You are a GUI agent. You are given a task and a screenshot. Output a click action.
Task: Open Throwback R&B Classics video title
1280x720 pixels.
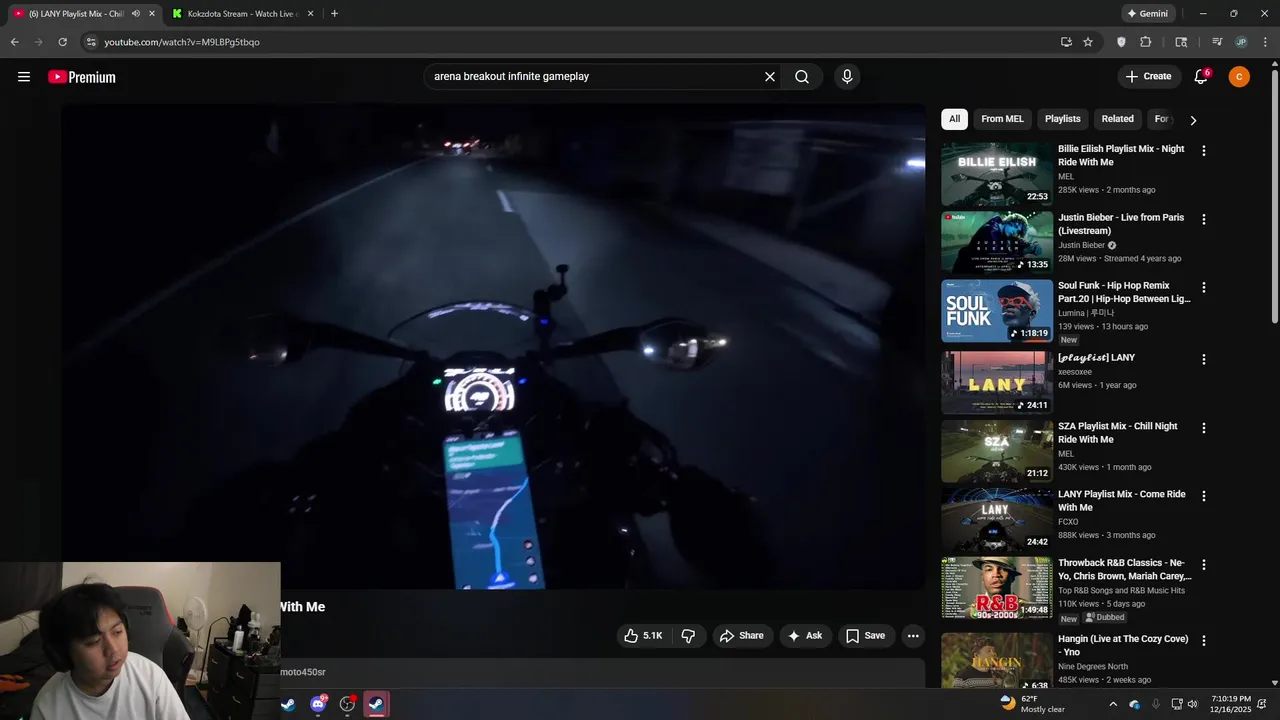[1125, 570]
